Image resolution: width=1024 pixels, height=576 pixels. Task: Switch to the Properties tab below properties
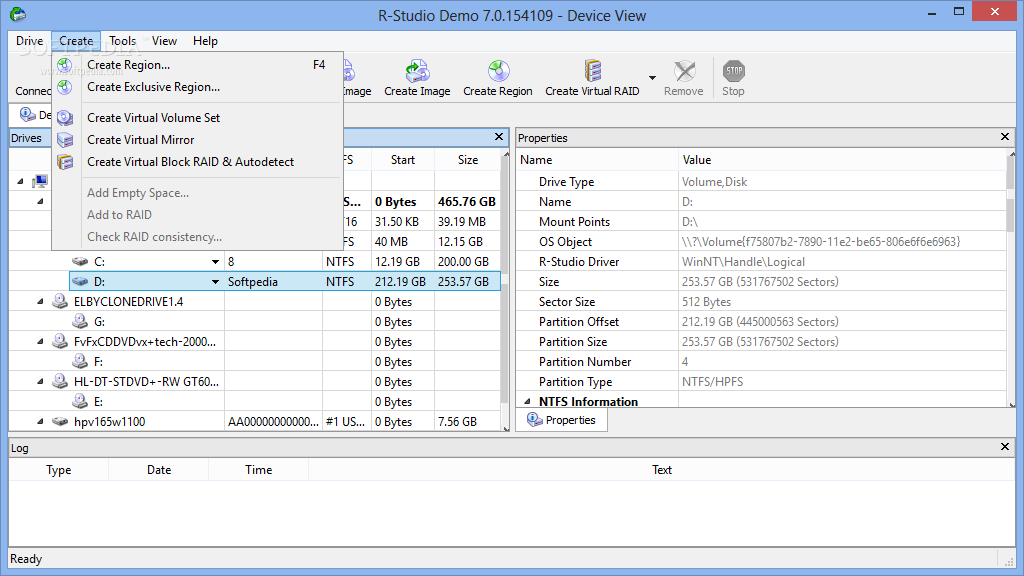pos(562,420)
